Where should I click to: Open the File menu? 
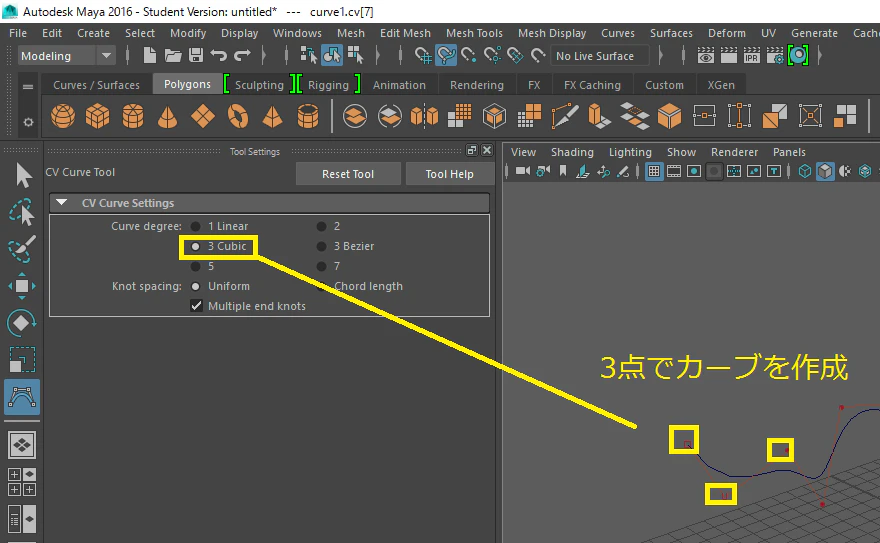[18, 33]
